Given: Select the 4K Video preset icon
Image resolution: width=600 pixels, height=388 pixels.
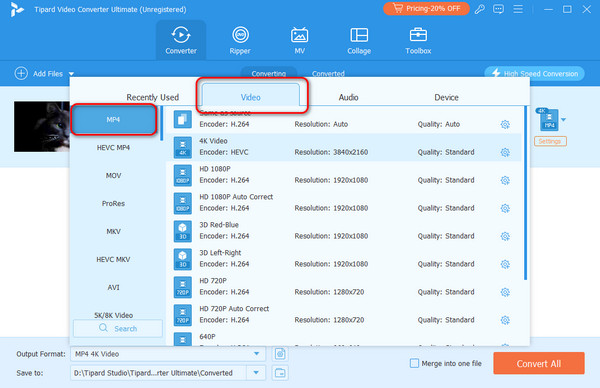Looking at the screenshot, I should pyautogui.click(x=183, y=147).
